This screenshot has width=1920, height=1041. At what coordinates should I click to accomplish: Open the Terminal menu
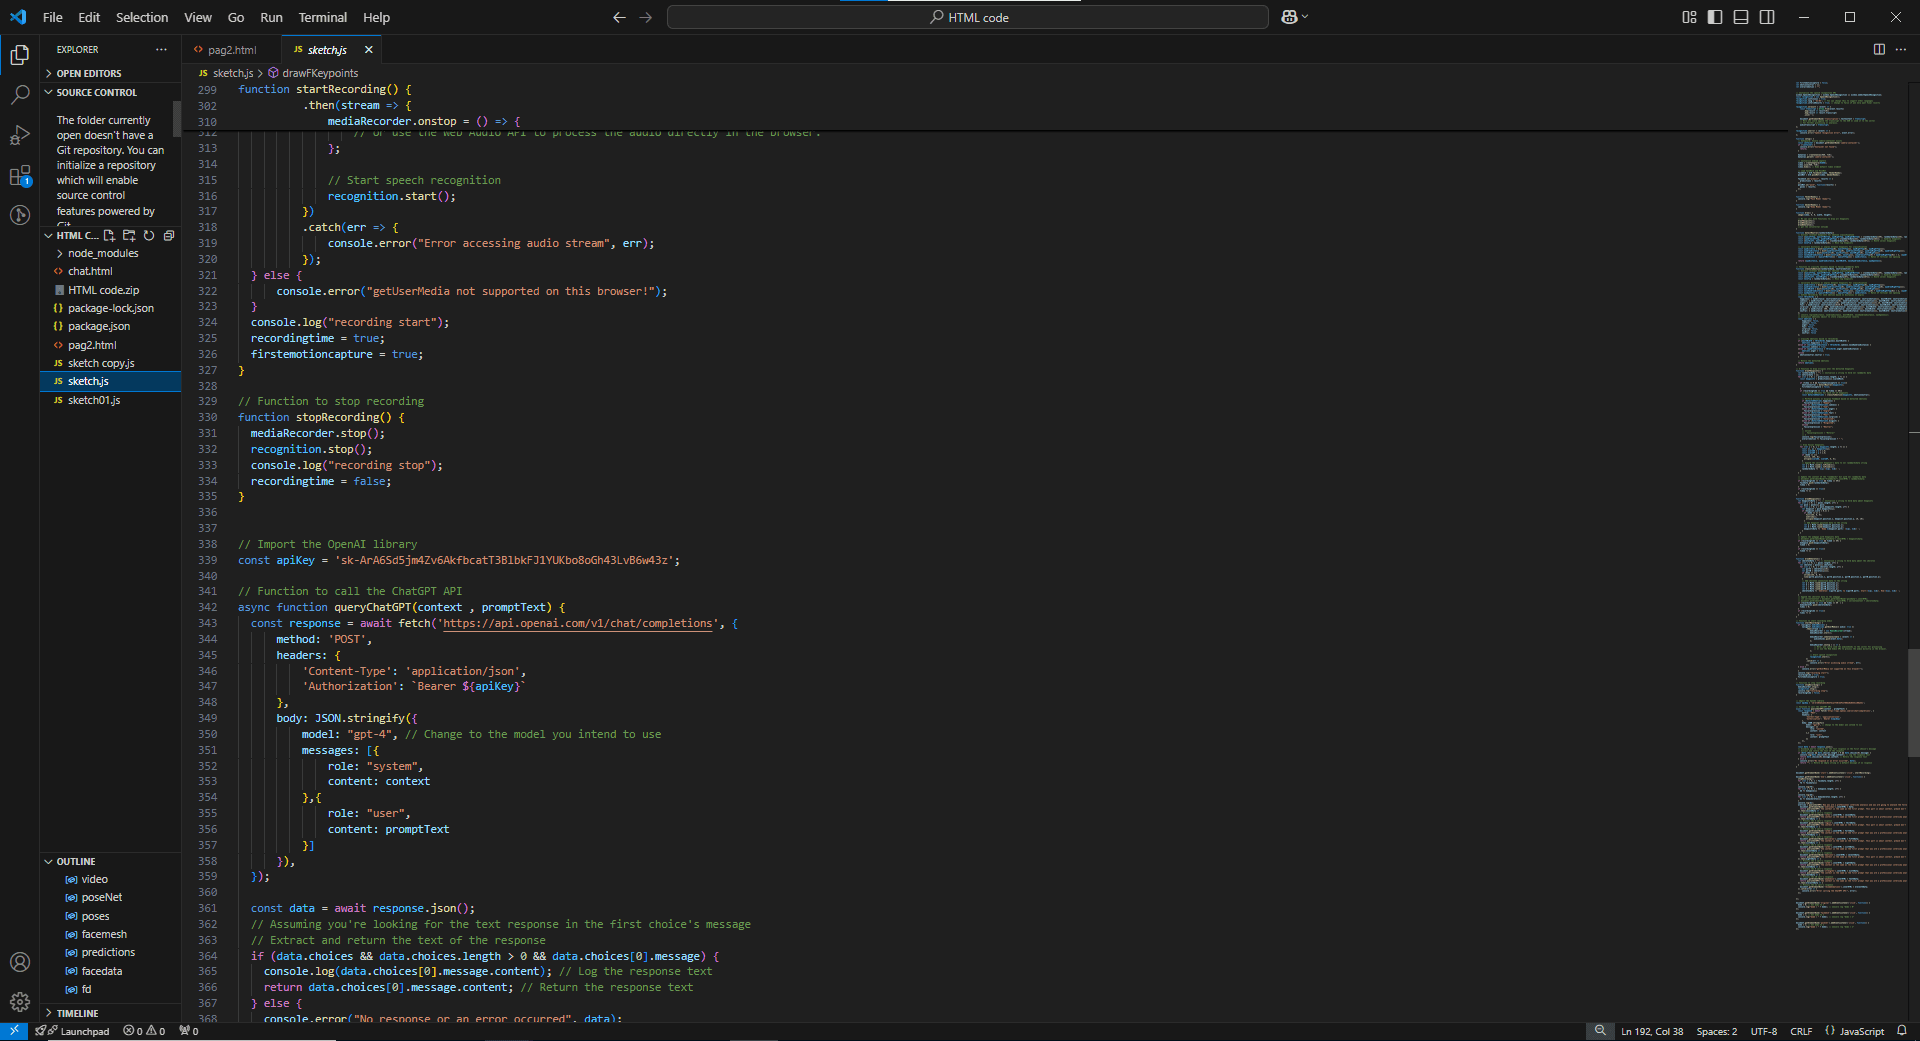[x=323, y=17]
